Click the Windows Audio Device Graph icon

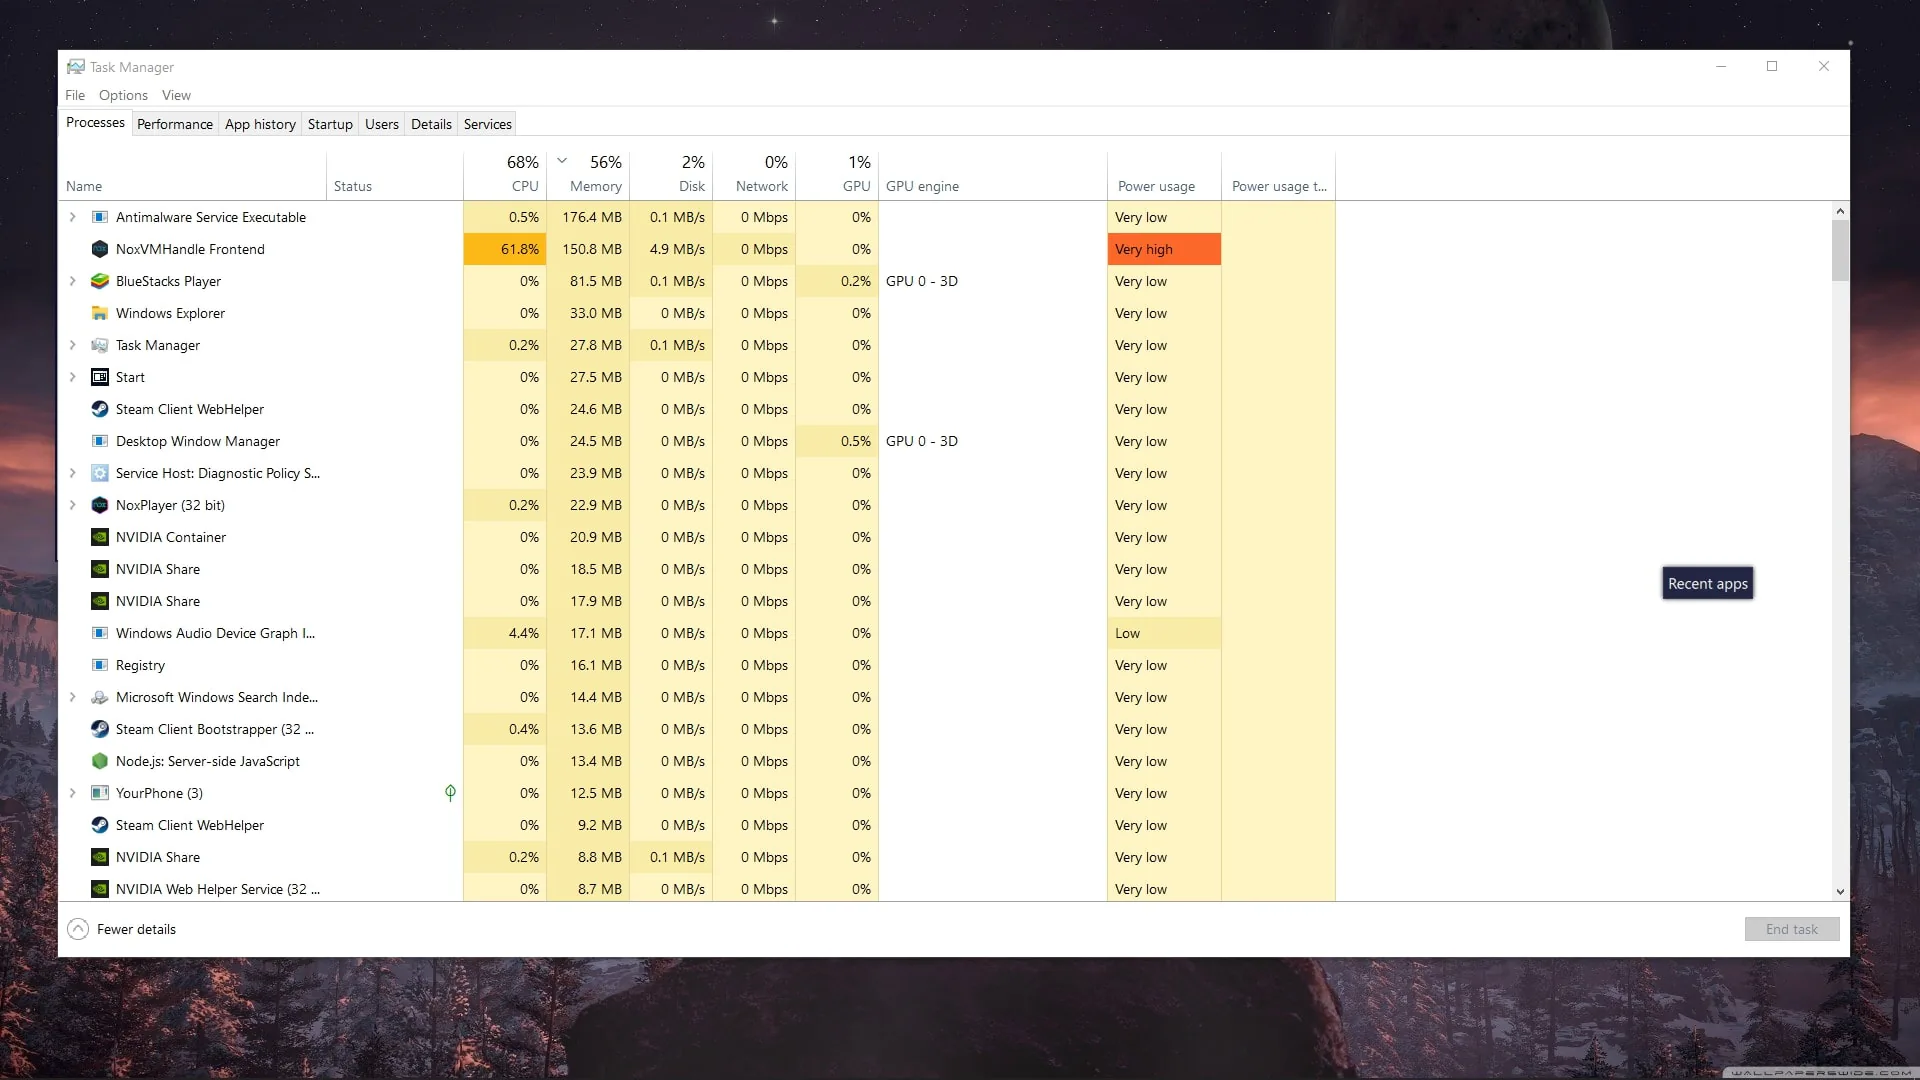point(100,633)
